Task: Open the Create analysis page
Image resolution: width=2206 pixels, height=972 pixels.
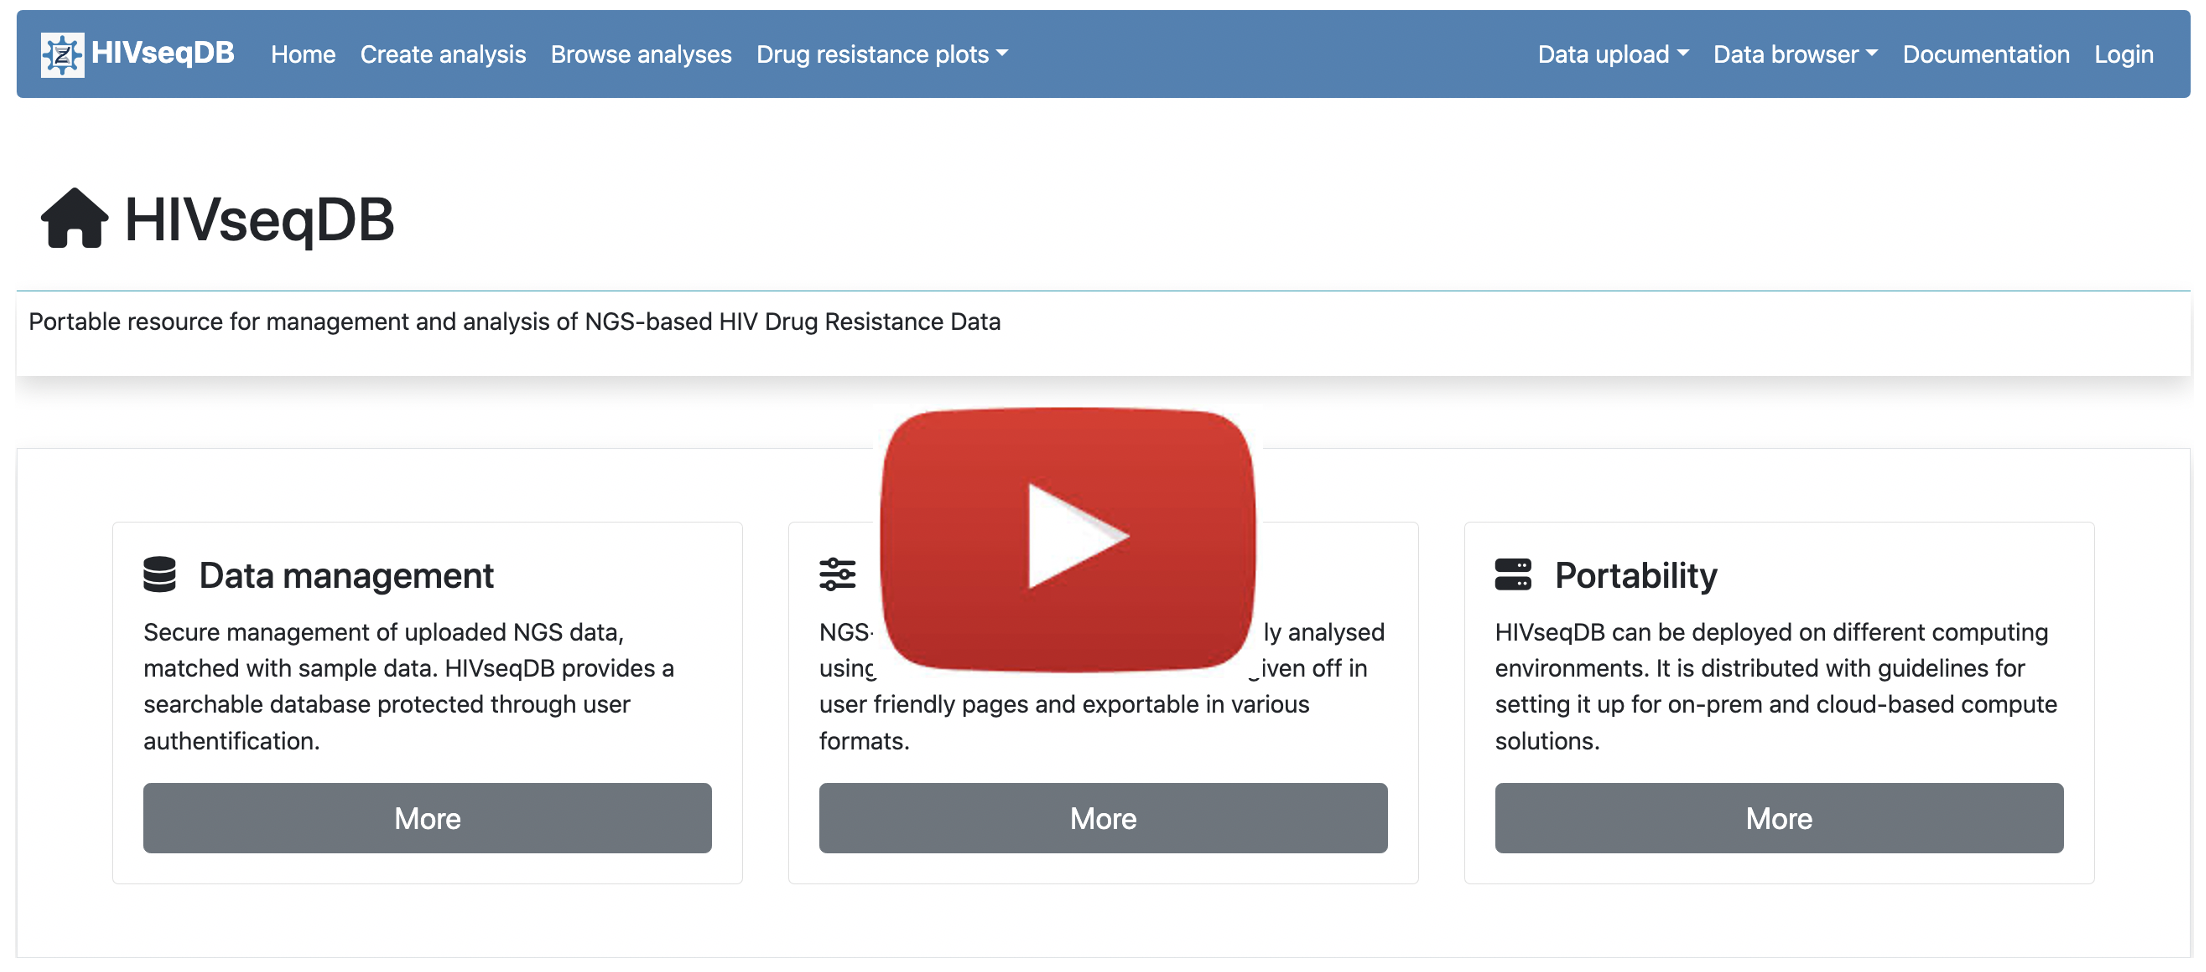Action: (x=443, y=54)
